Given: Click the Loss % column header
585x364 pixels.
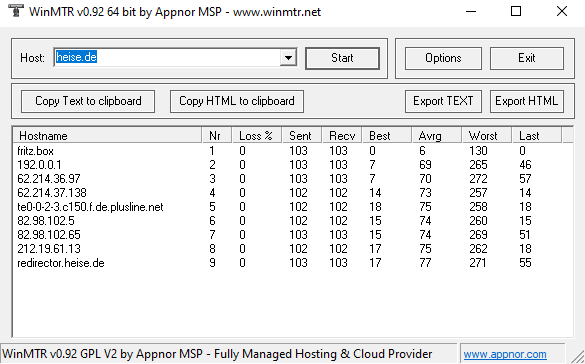Looking at the screenshot, I should pyautogui.click(x=257, y=136).
